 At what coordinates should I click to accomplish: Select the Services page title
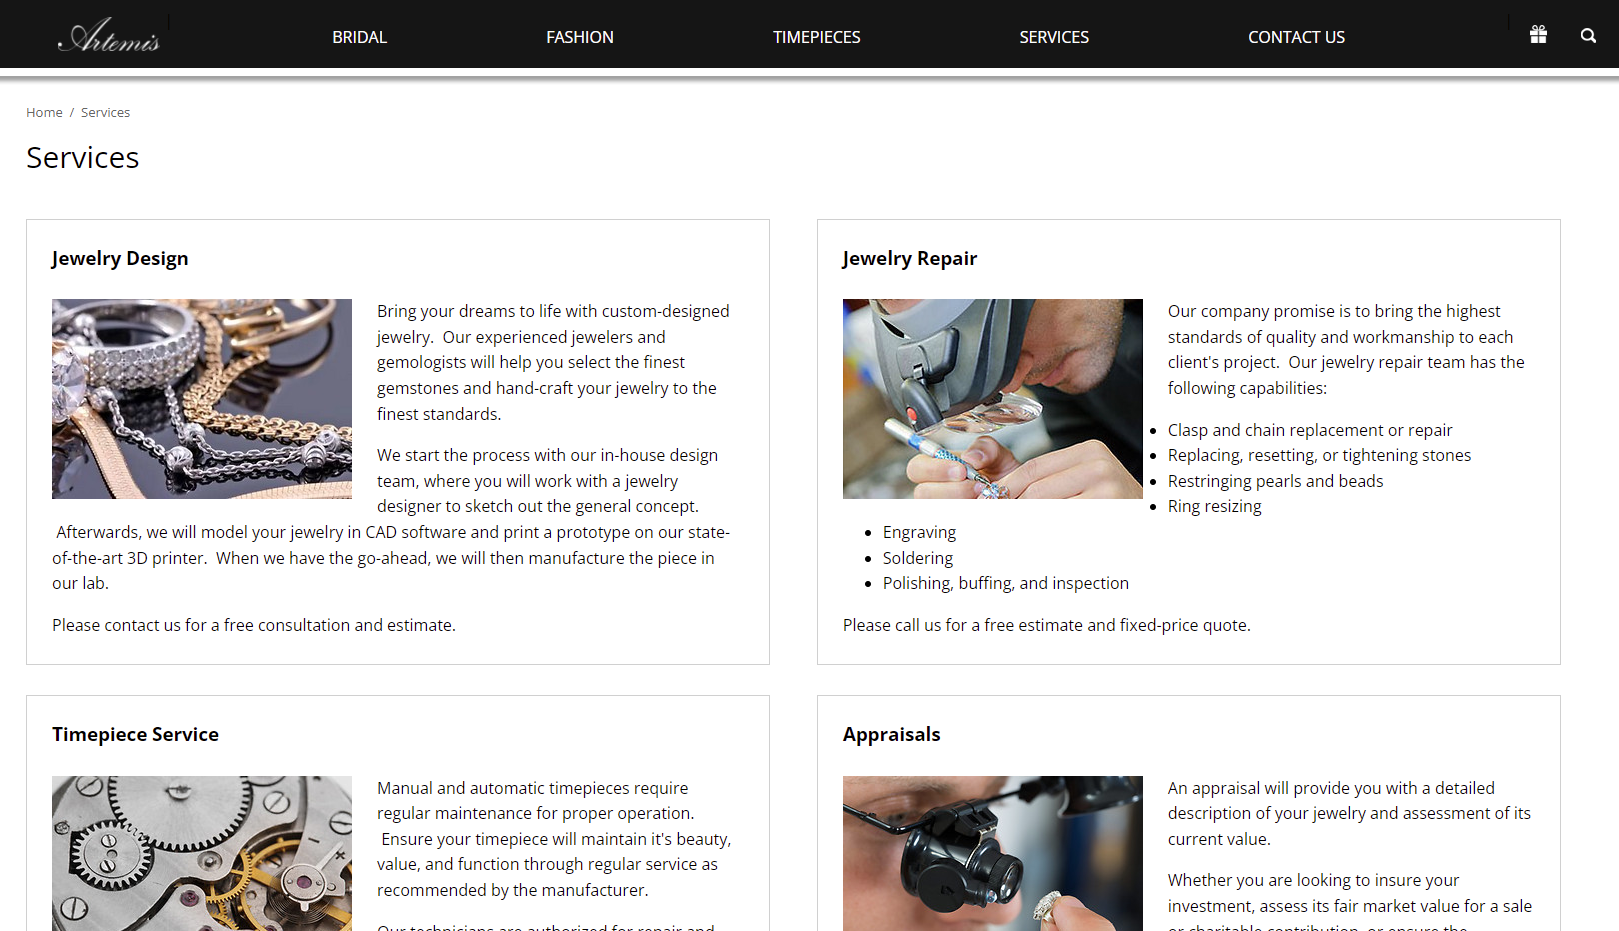click(83, 158)
